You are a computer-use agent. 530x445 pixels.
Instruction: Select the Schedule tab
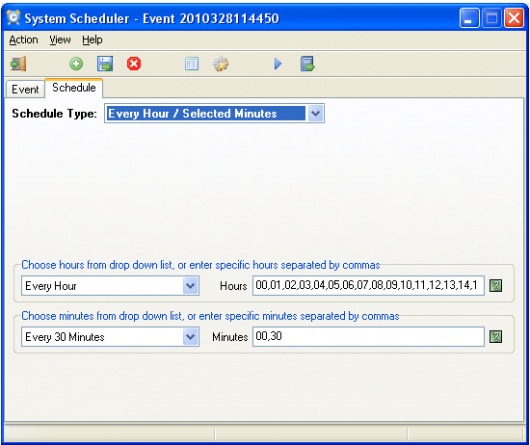coord(74,88)
